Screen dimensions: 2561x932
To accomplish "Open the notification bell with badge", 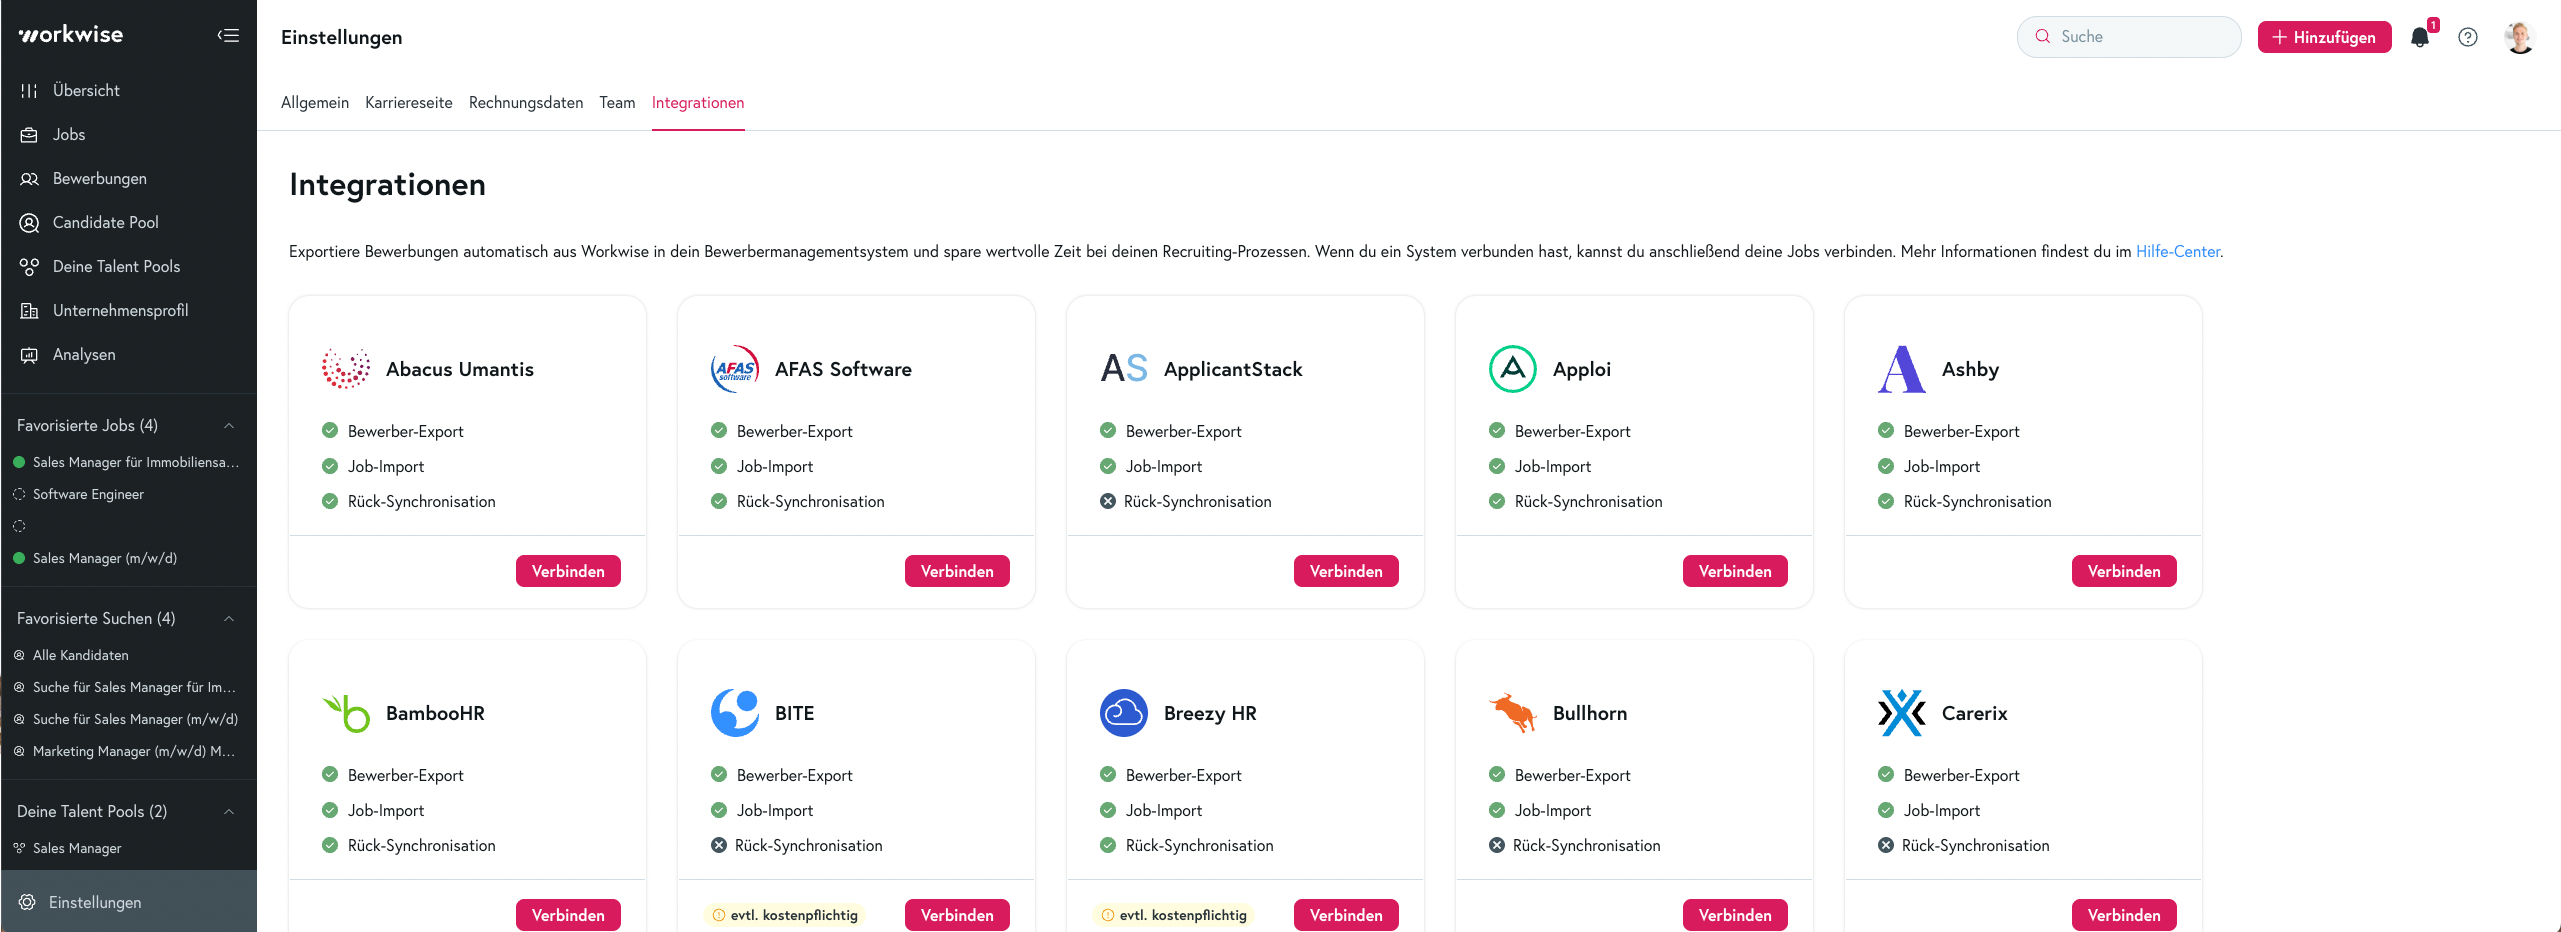I will click(x=2421, y=37).
